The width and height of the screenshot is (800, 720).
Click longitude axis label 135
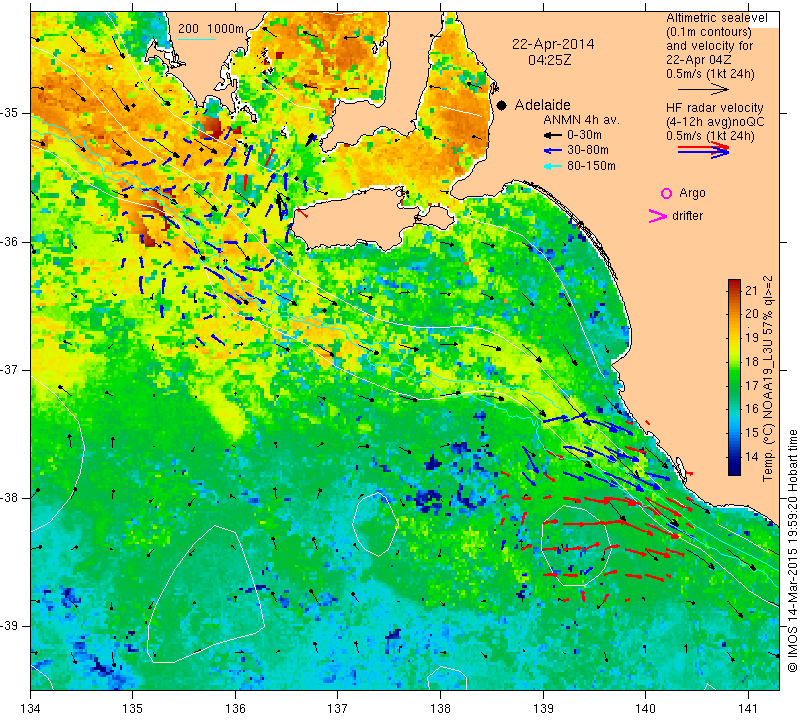[x=133, y=709]
